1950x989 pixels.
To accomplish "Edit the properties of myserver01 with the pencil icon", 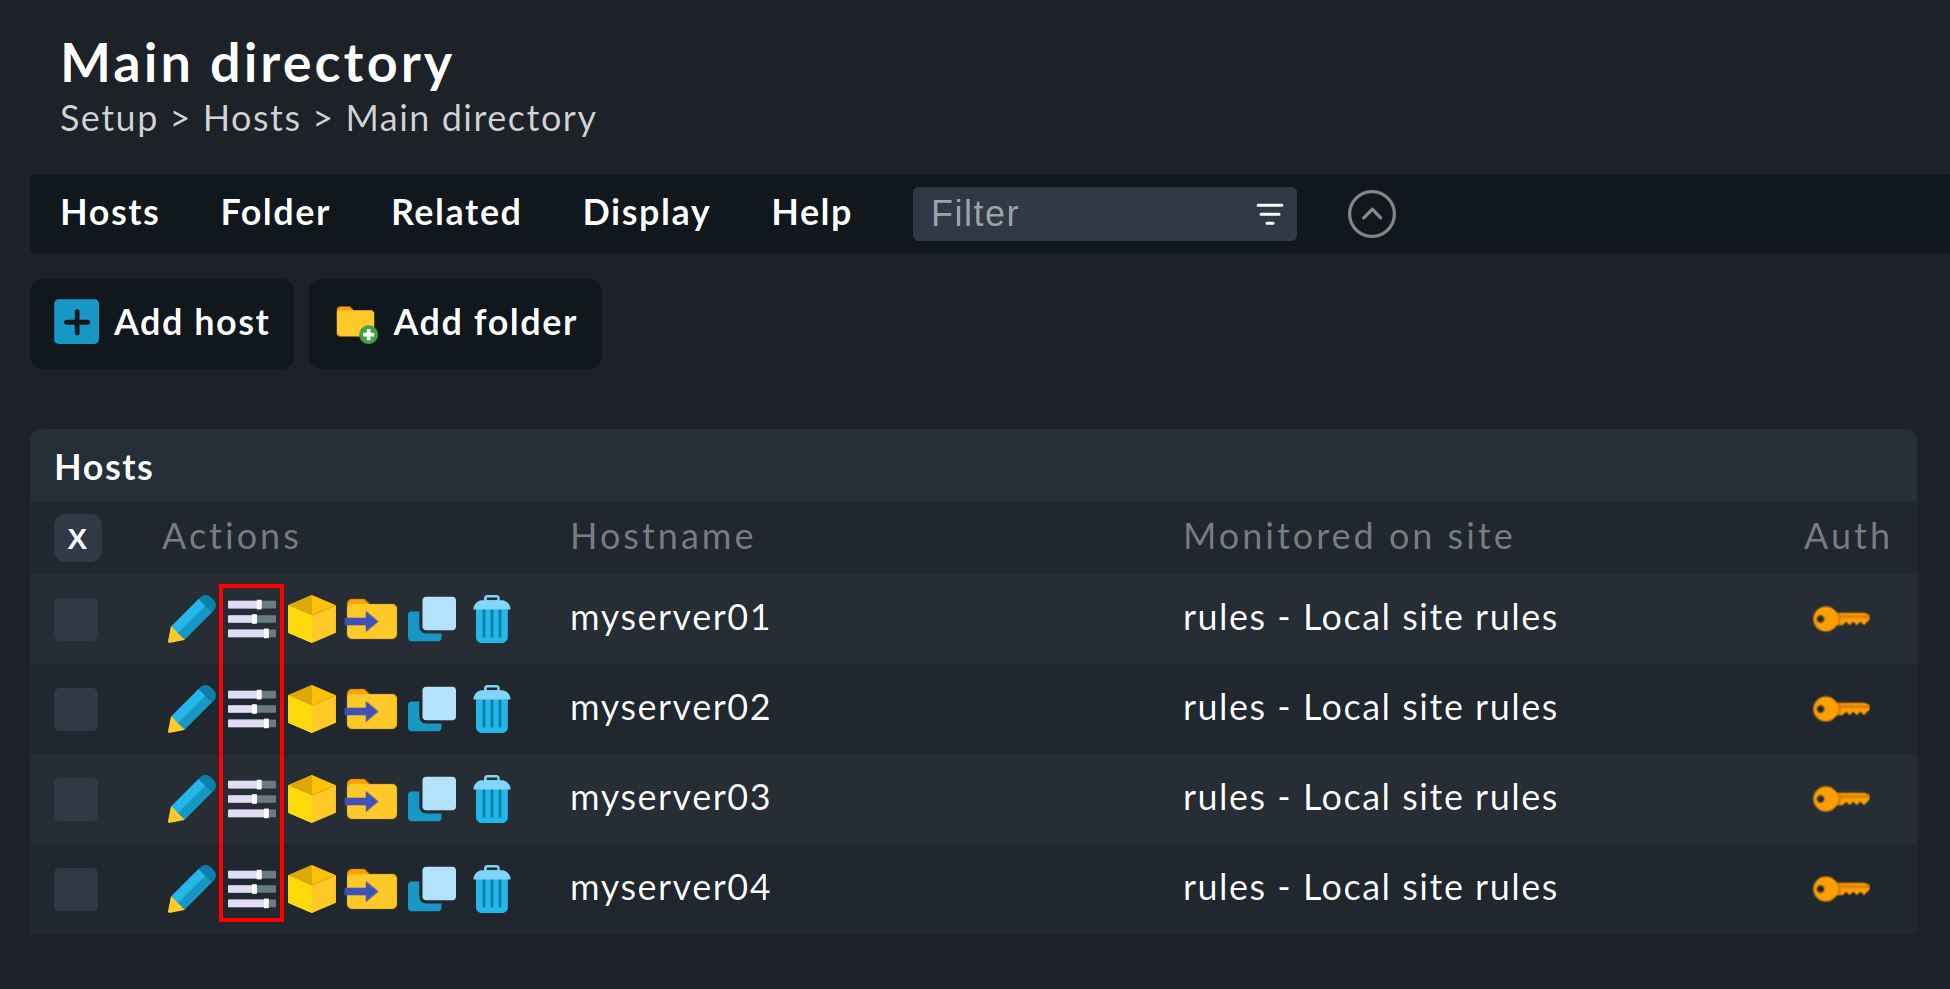I will (x=190, y=619).
